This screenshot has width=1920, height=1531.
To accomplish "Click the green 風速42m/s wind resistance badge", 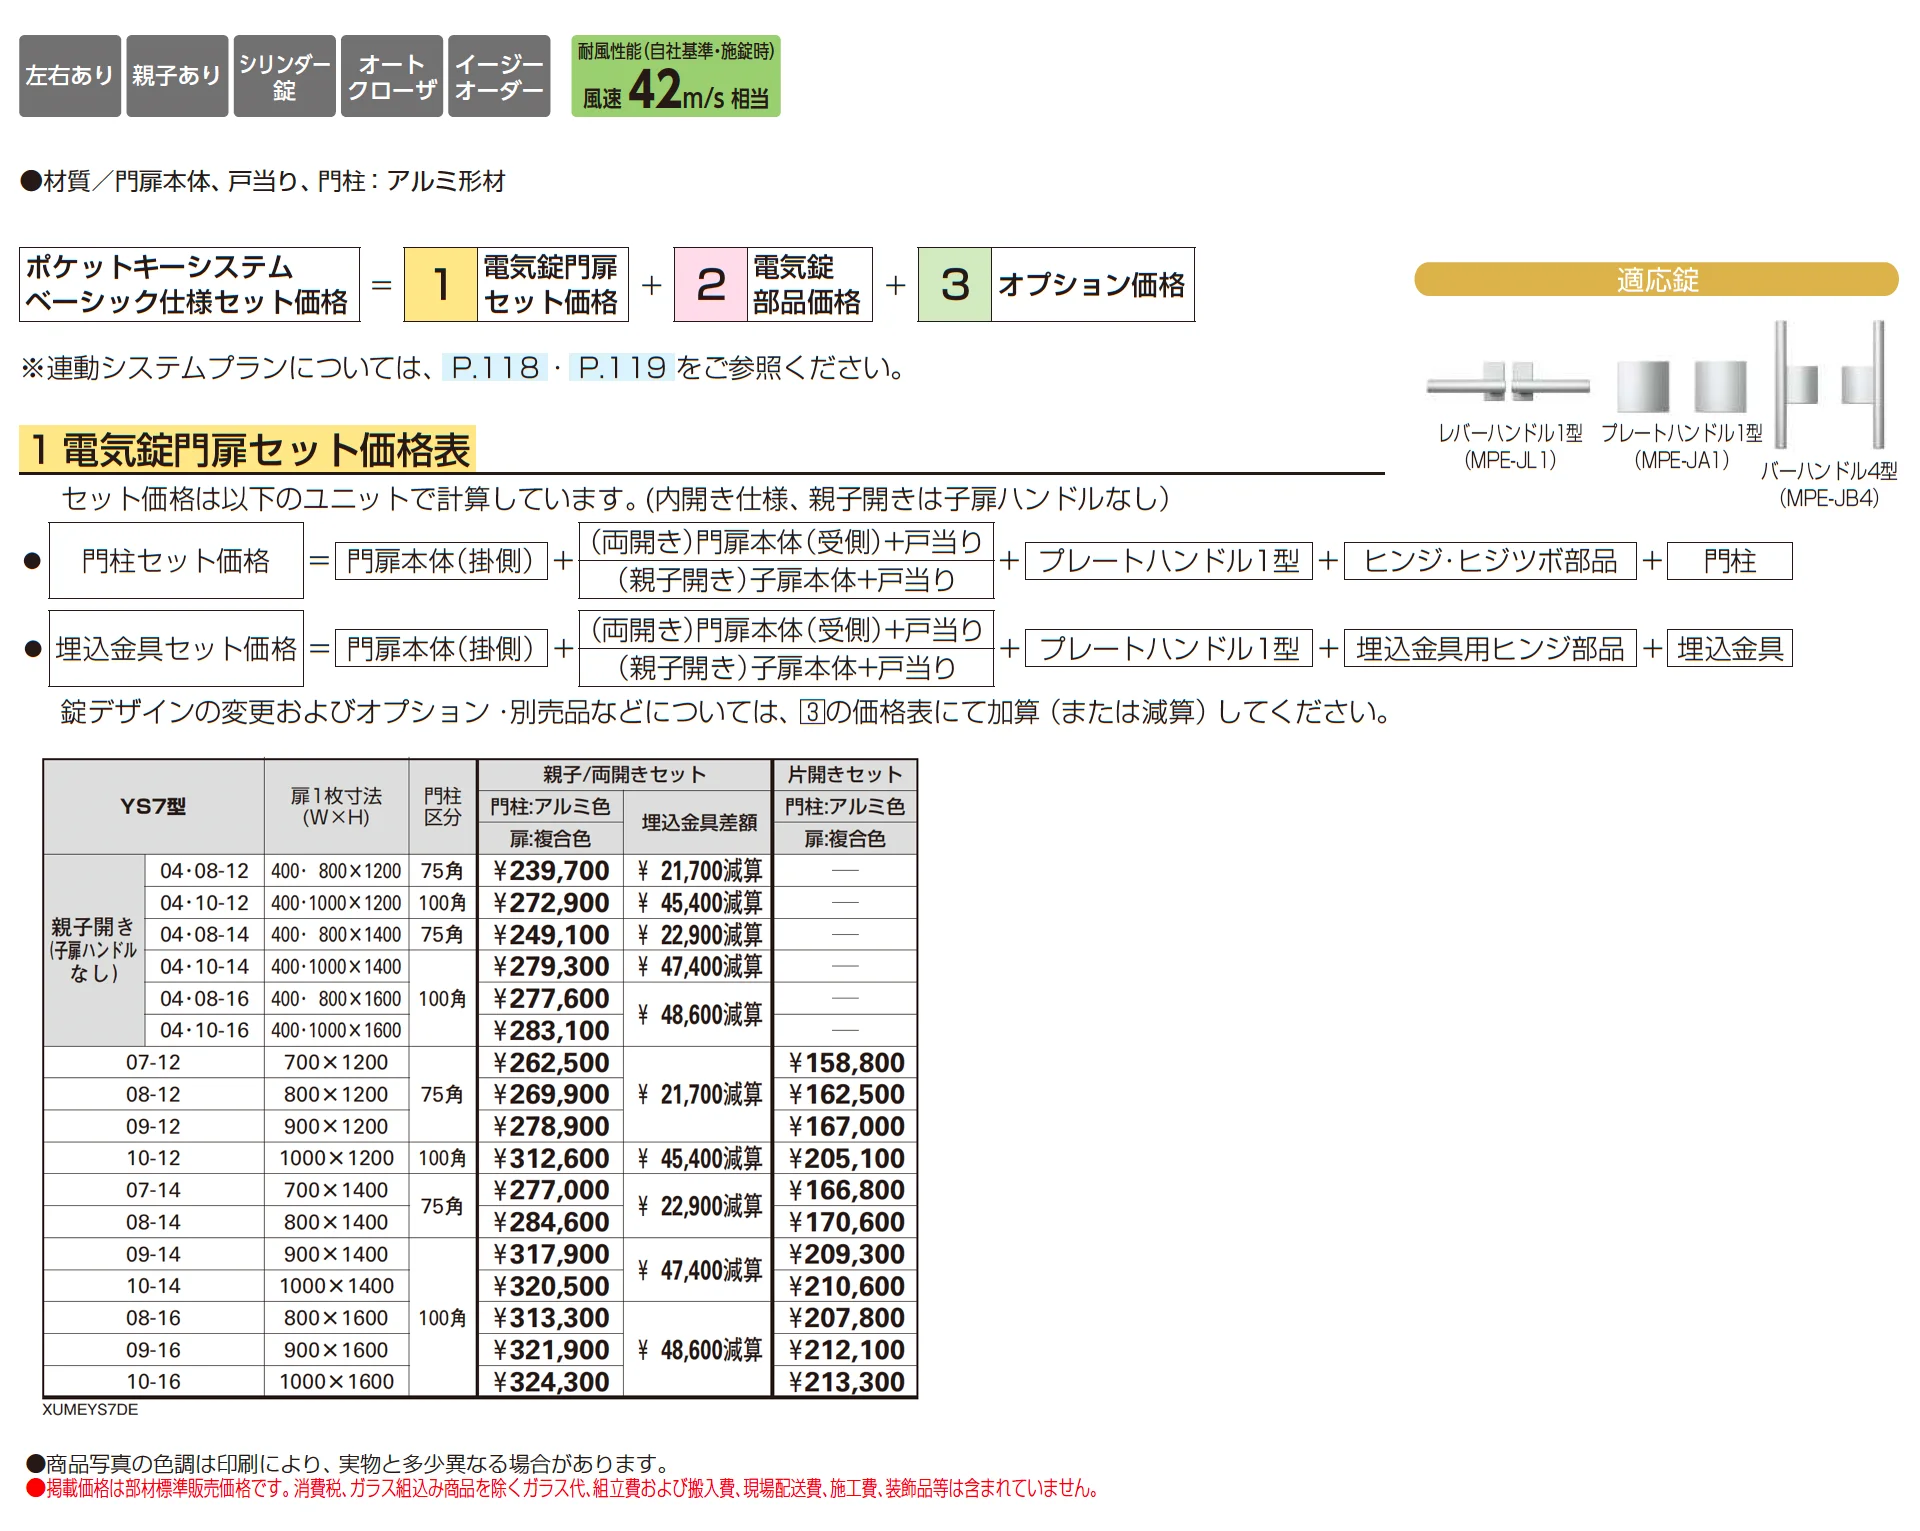I will pyautogui.click(x=676, y=76).
